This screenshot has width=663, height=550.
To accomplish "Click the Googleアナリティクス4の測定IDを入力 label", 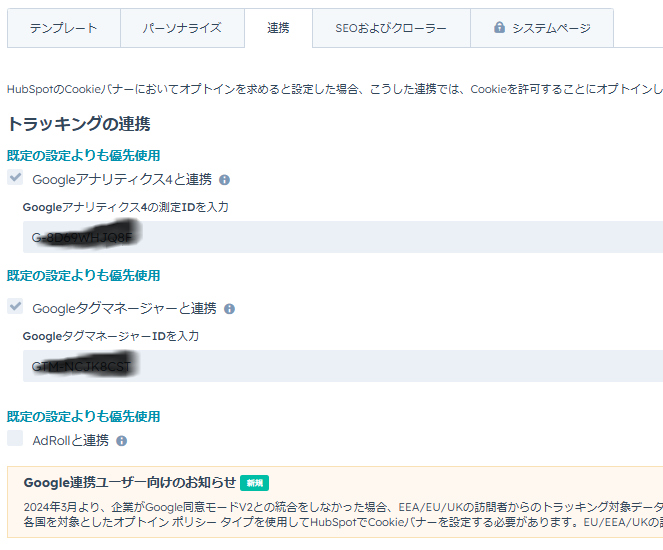I will (x=126, y=207).
